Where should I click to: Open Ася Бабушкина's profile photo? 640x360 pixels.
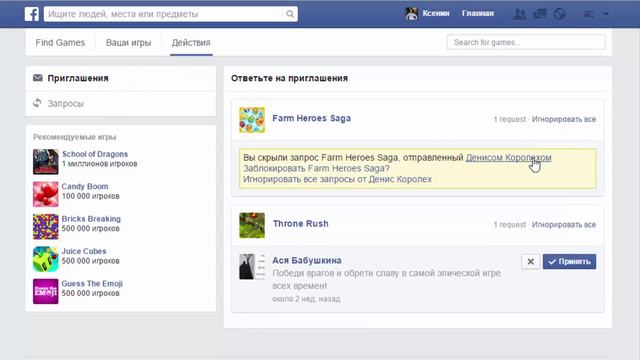pos(252,267)
